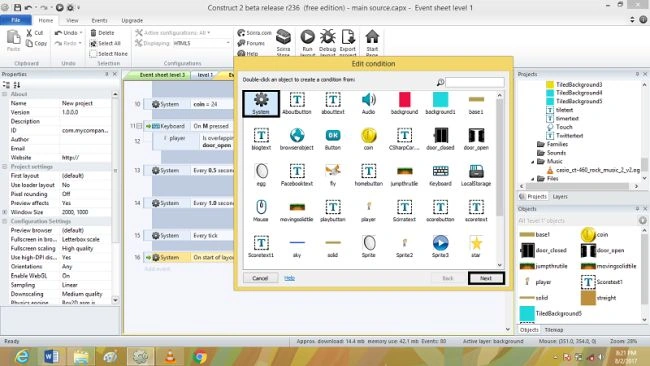This screenshot has width=650, height=366.
Task: Click Debug layout bug icon
Action: point(327,43)
